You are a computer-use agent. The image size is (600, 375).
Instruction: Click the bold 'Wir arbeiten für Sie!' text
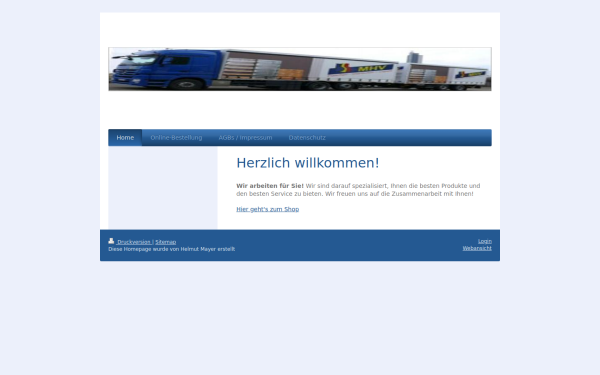[270, 186]
